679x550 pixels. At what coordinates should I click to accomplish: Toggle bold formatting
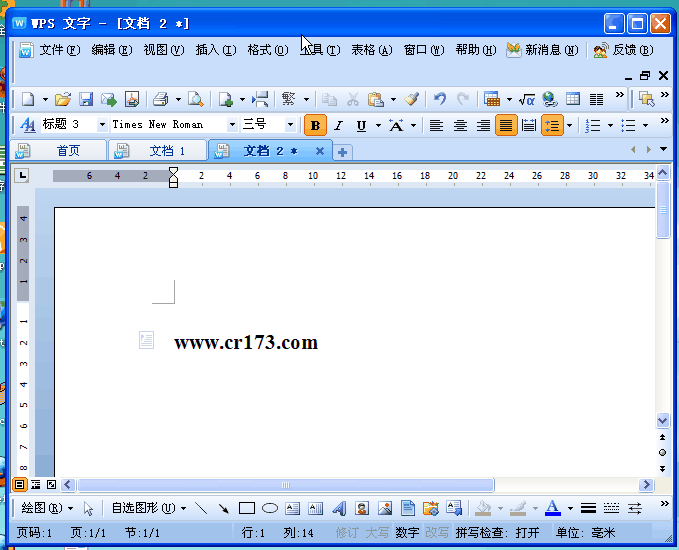click(315, 126)
